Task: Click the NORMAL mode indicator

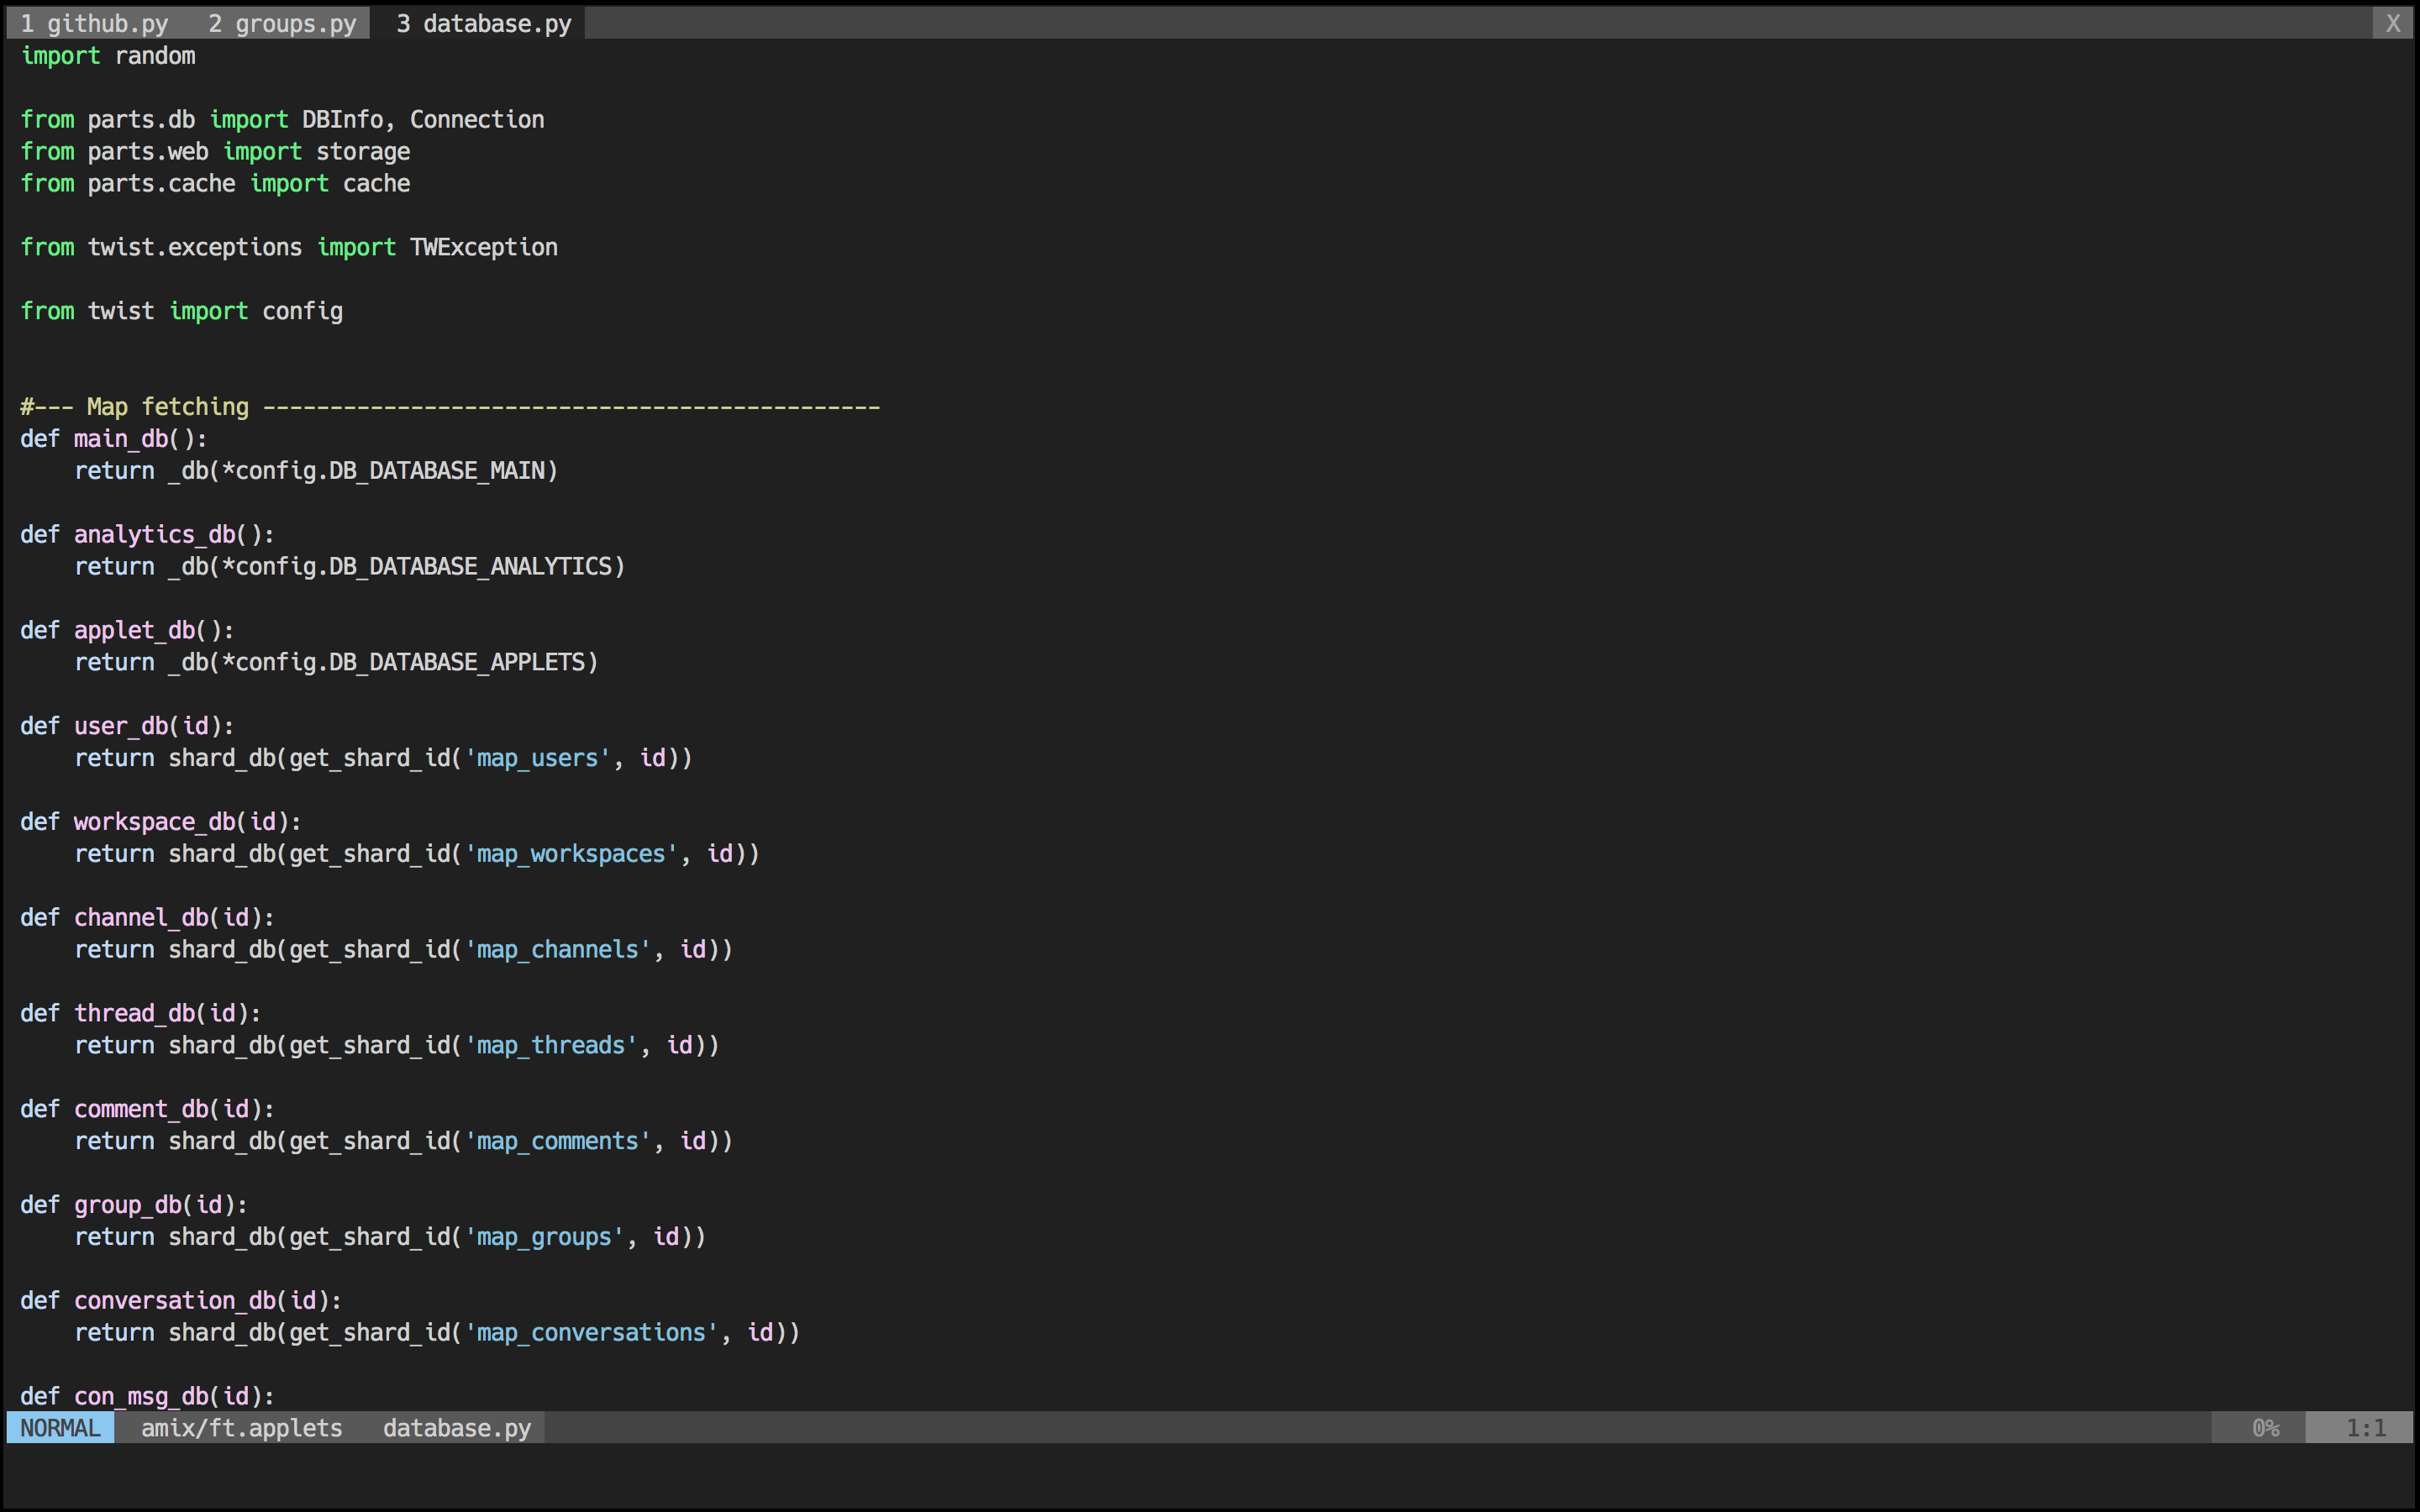Action: coord(60,1428)
